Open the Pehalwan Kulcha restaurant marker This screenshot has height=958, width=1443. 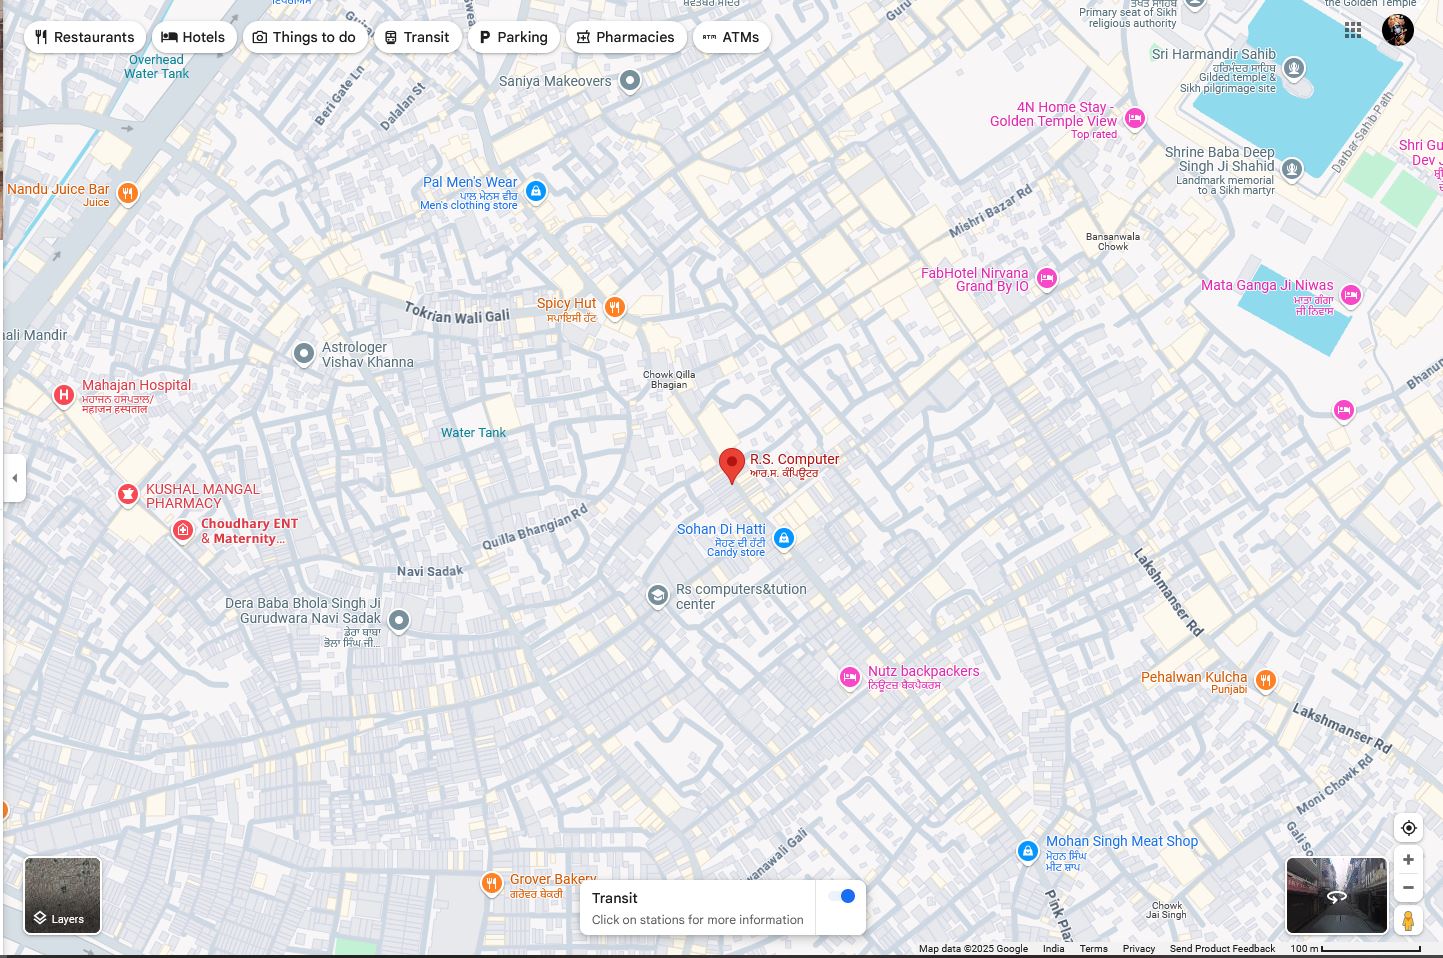pos(1266,681)
